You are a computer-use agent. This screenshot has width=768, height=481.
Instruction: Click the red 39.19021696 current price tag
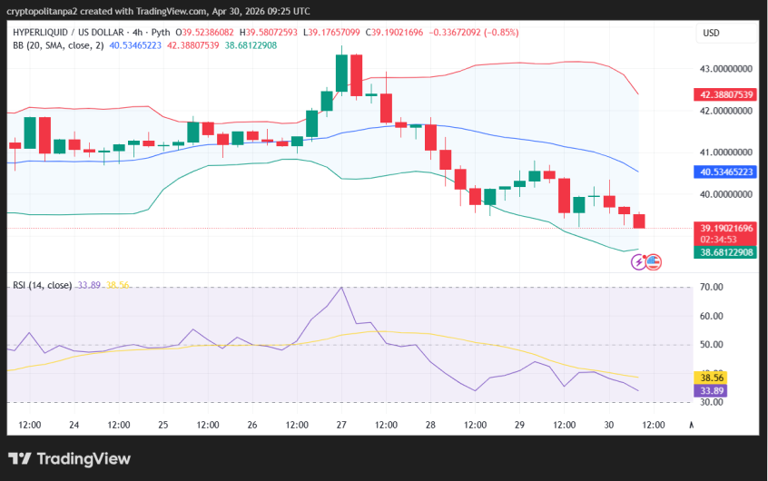(725, 228)
